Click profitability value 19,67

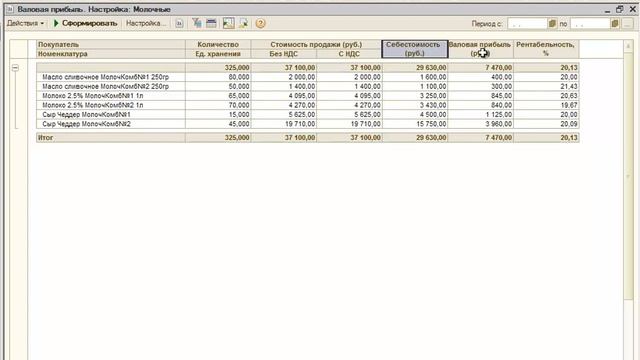tap(546, 105)
